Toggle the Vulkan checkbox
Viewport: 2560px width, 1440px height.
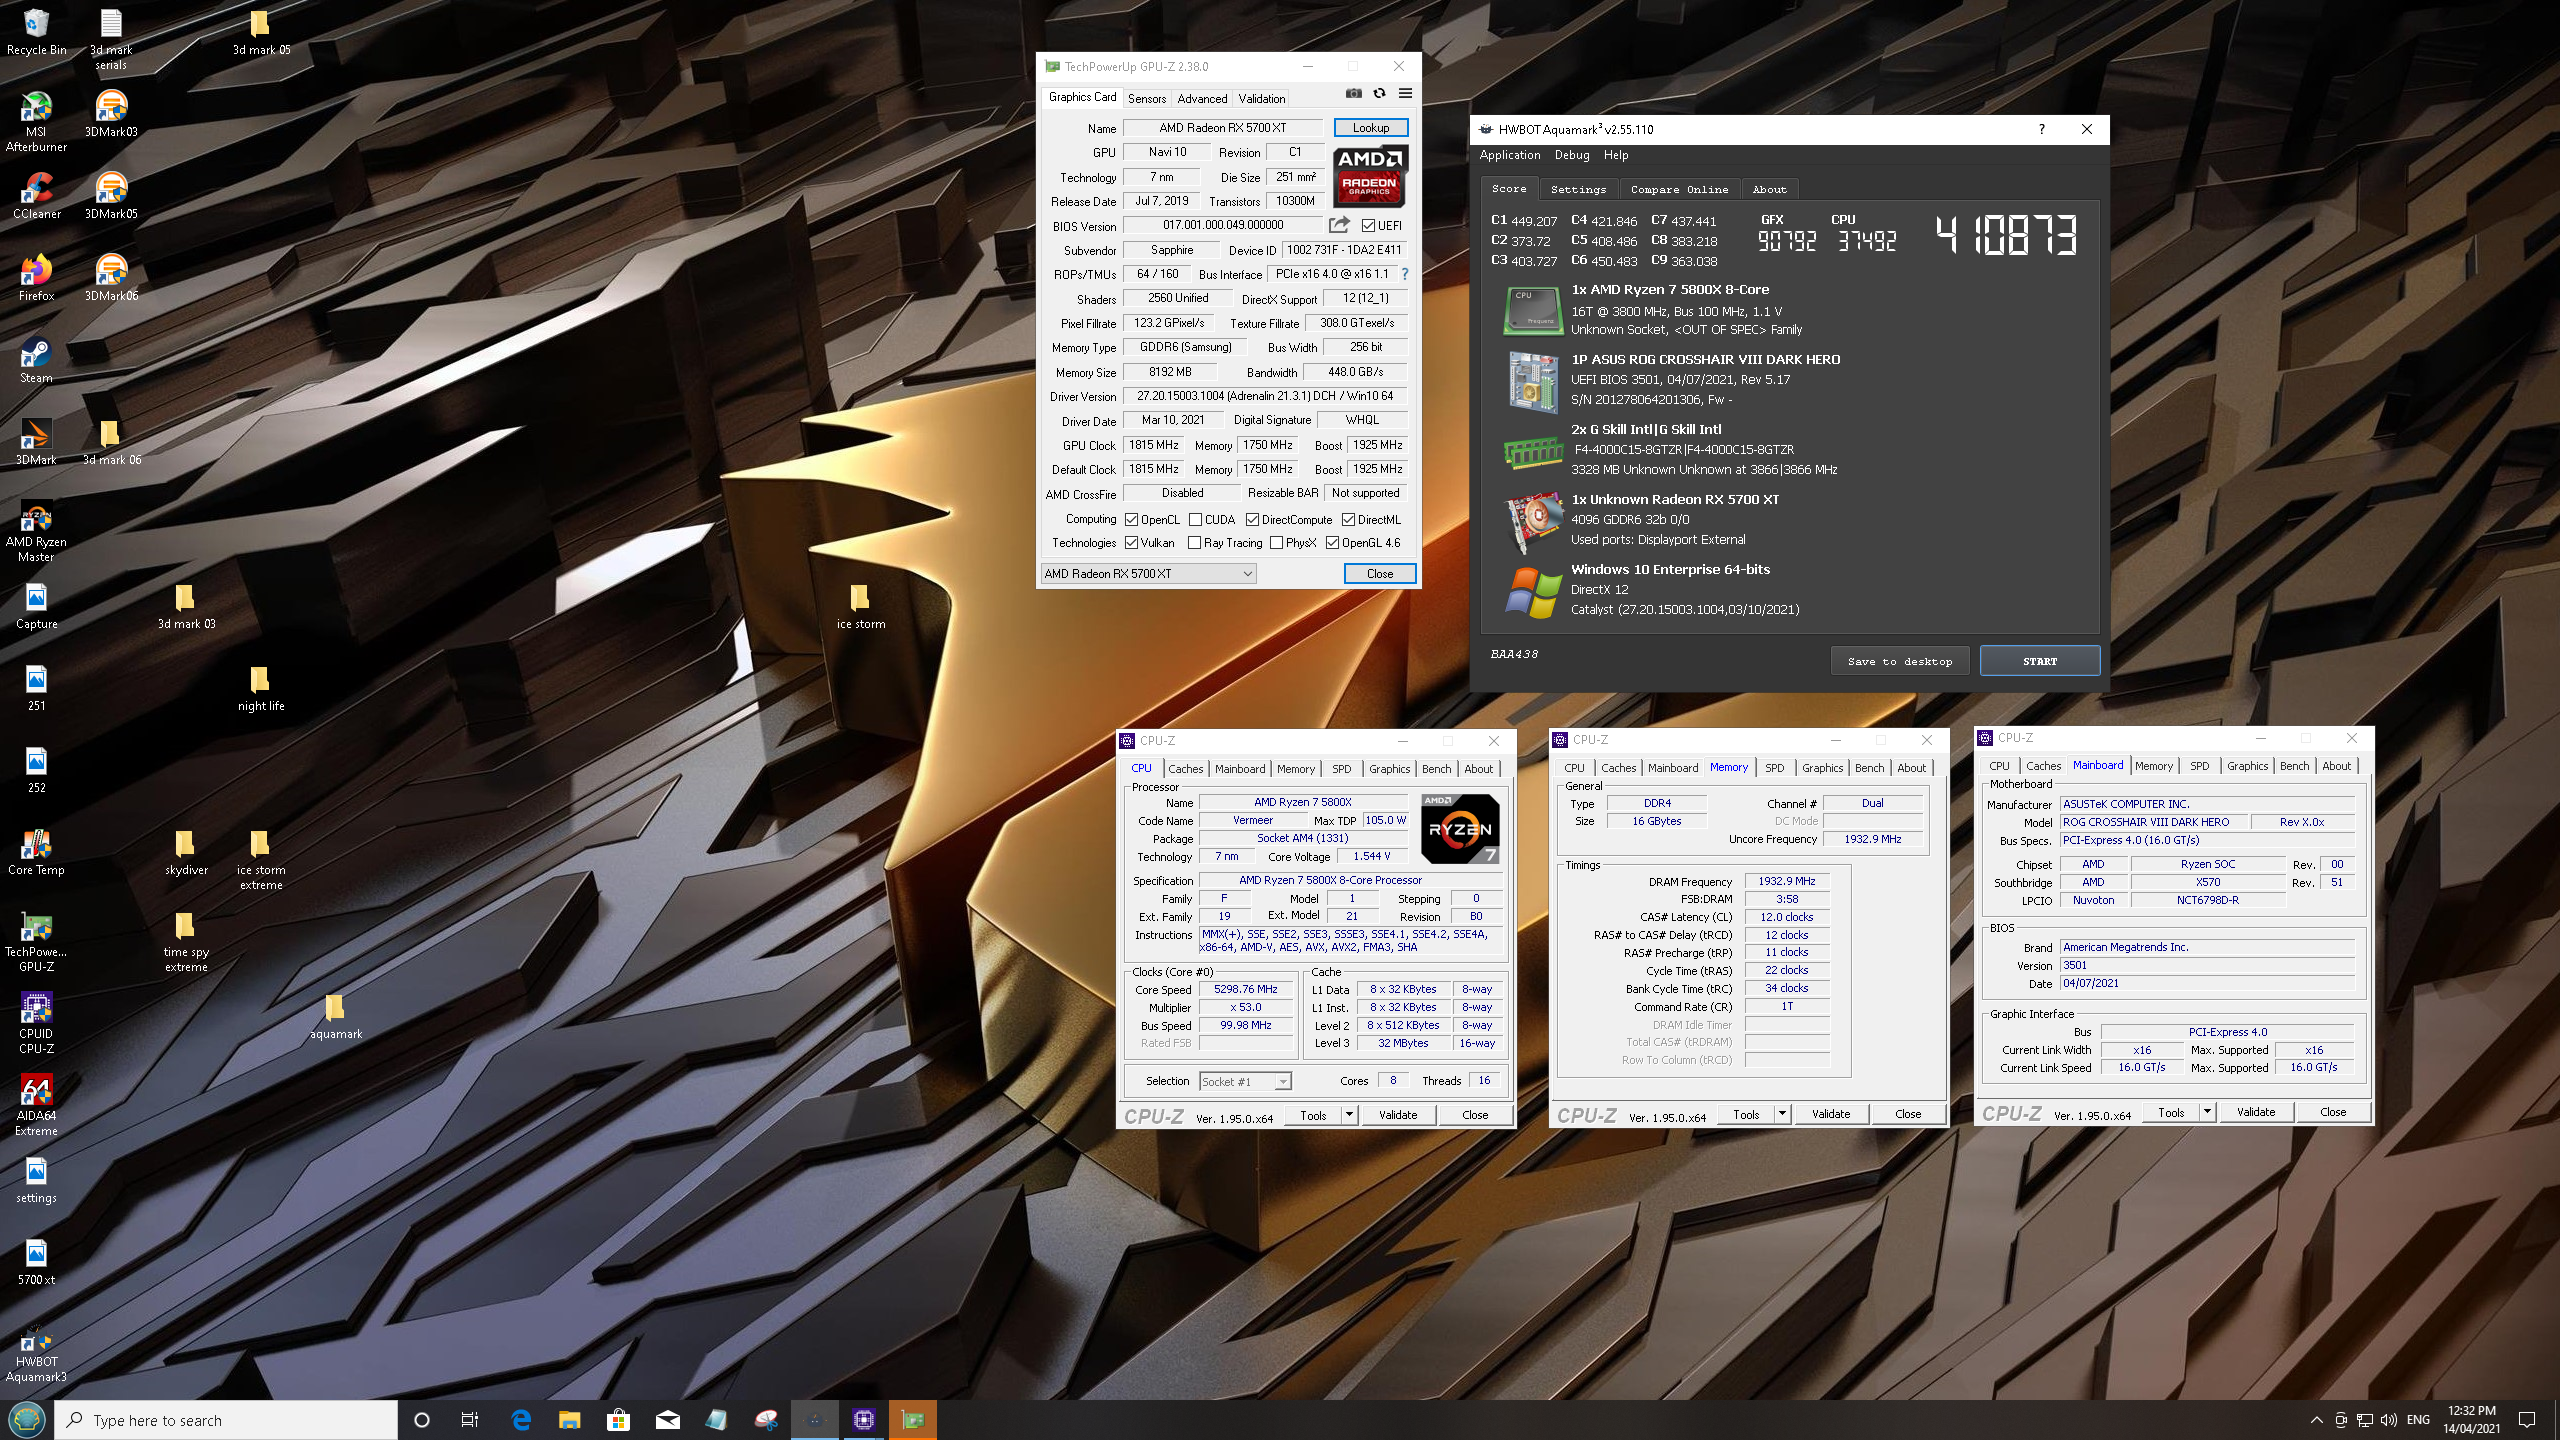[1131, 543]
